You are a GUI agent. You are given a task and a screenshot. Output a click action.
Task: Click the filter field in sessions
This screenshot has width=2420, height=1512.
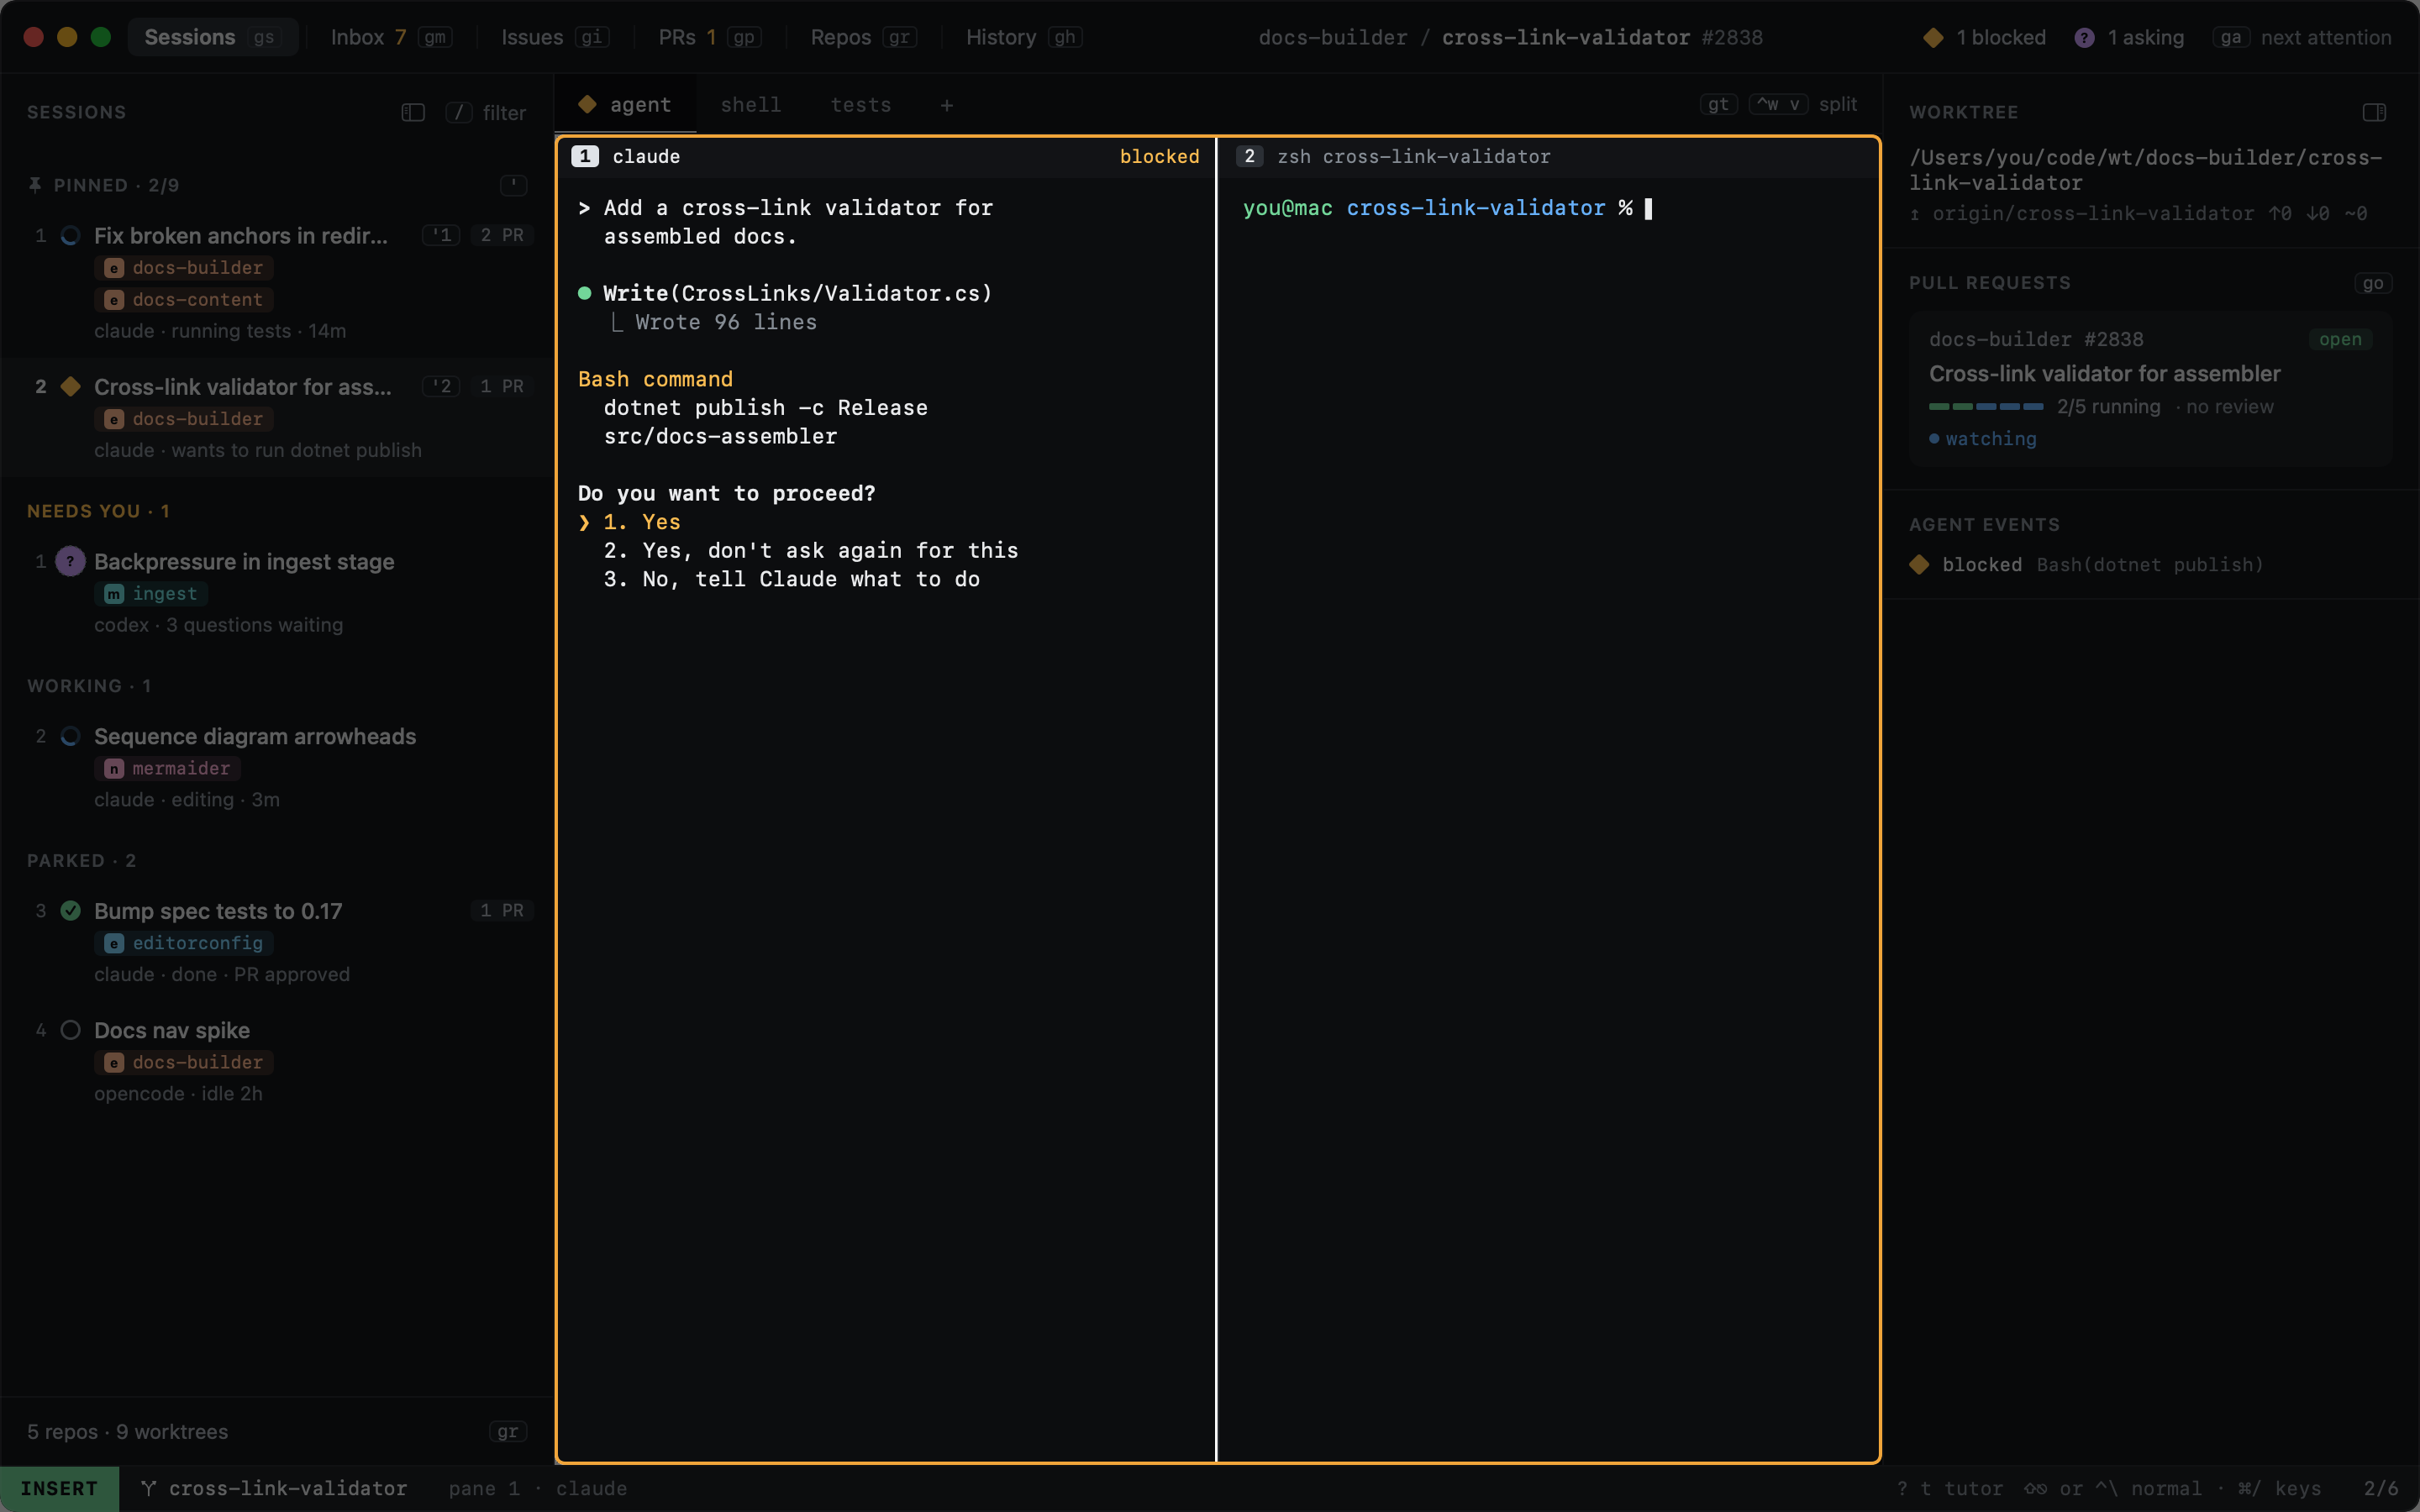pyautogui.click(x=487, y=112)
